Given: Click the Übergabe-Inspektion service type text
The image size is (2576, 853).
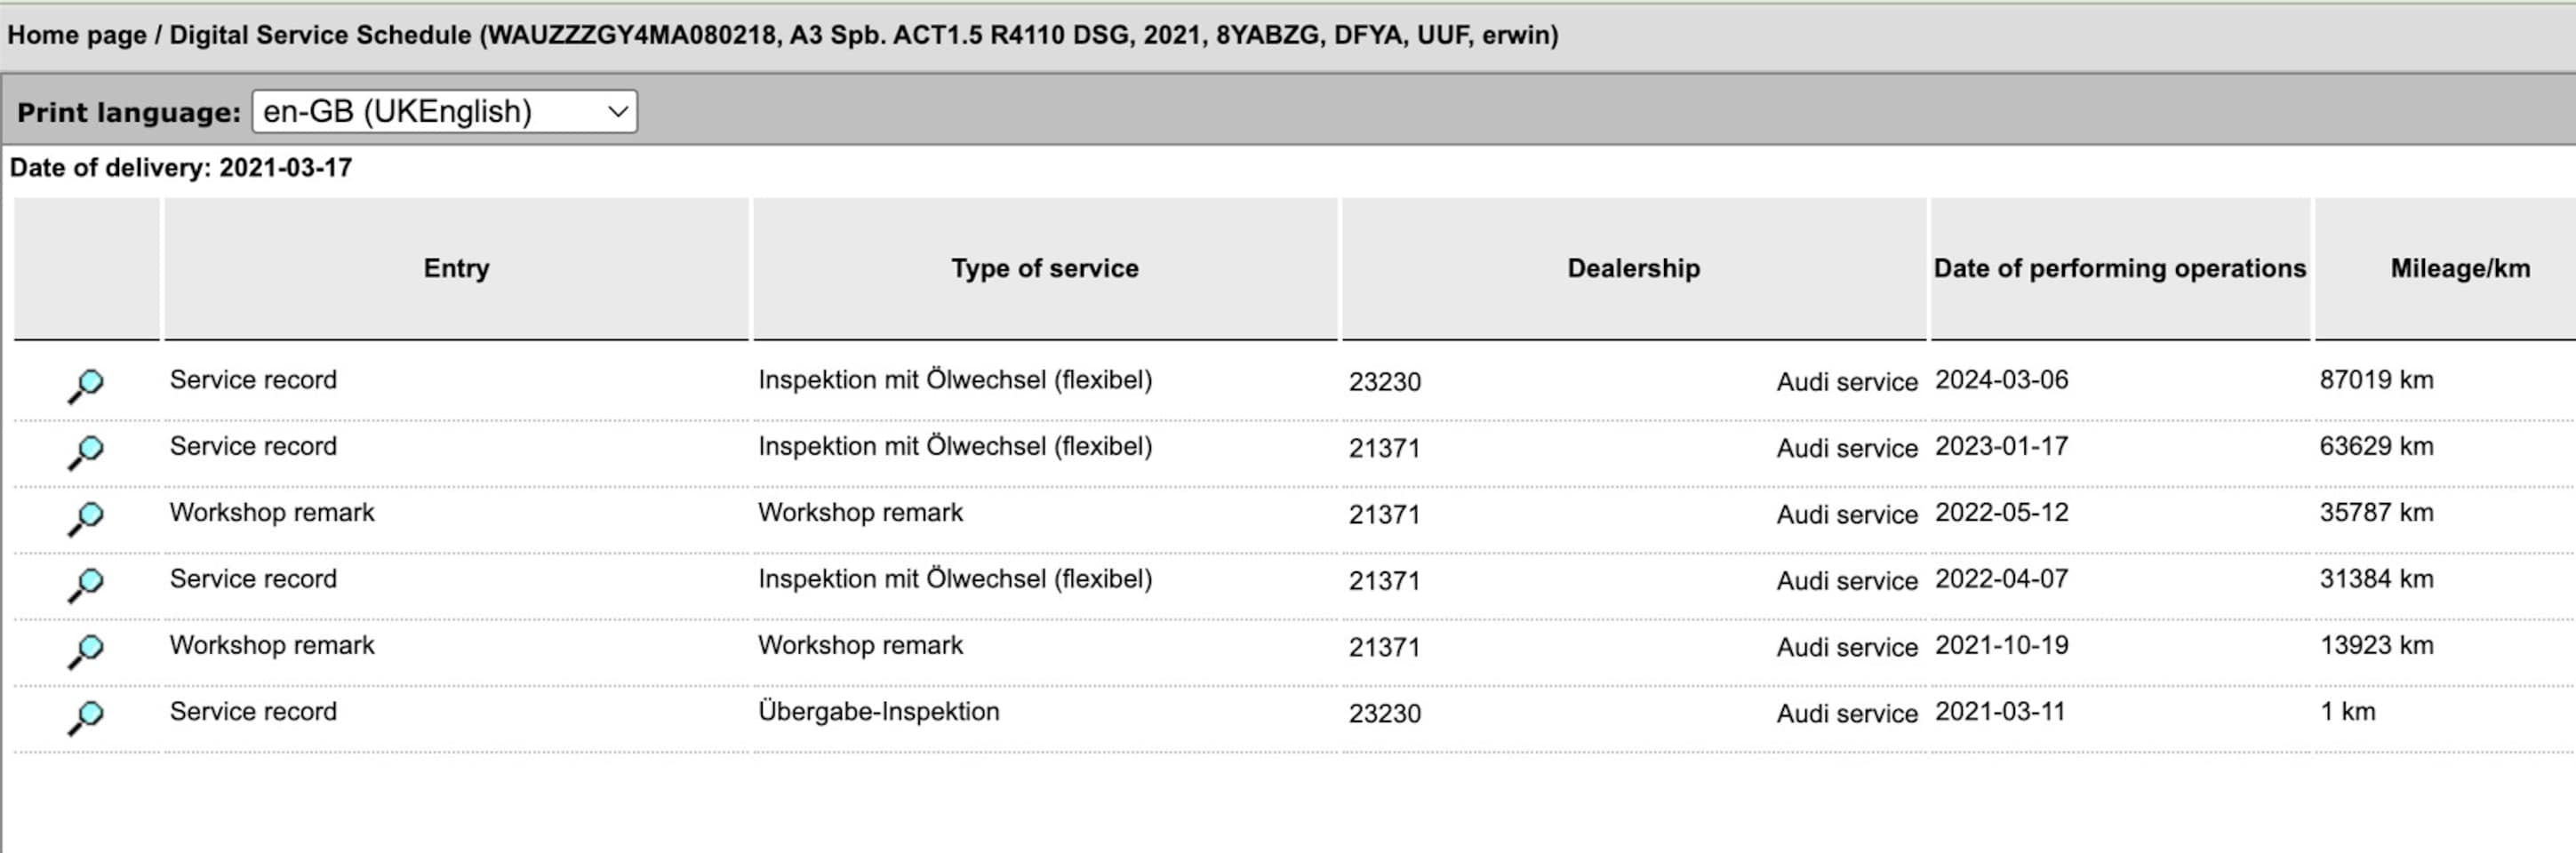Looking at the screenshot, I should pos(878,711).
